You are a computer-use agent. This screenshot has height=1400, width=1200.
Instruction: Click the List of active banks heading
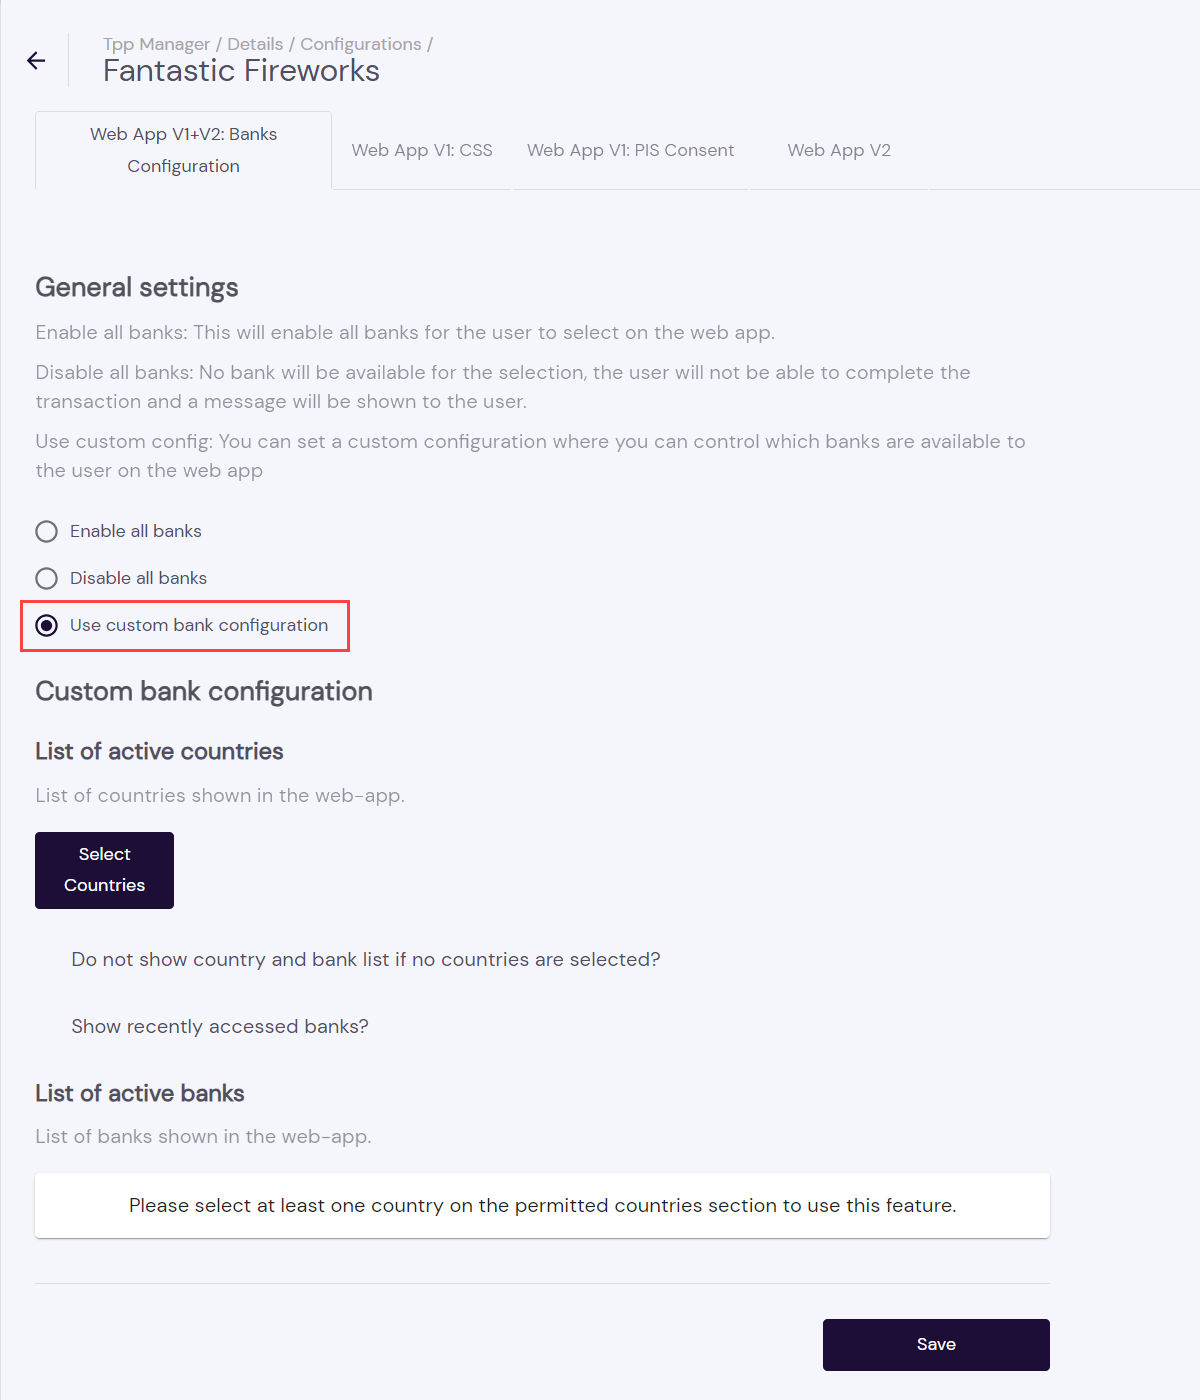point(140,1094)
